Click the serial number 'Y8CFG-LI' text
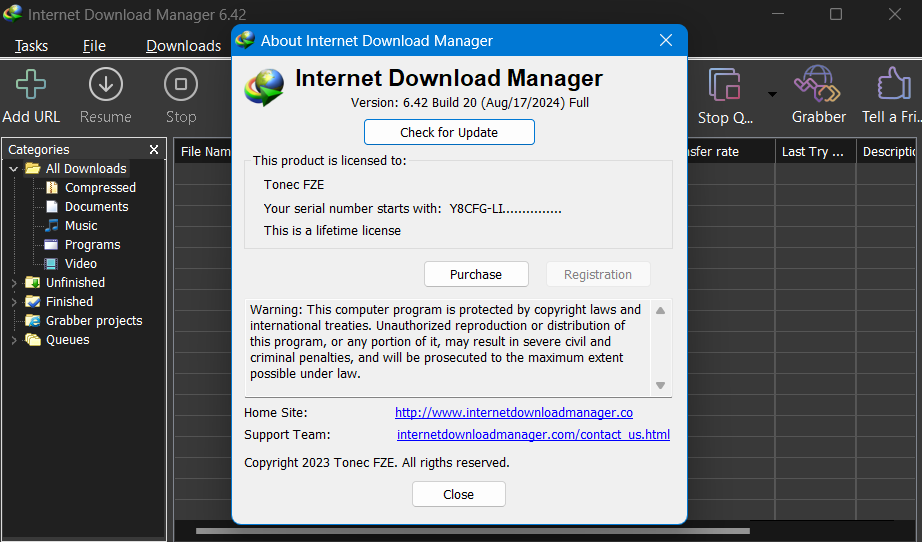The height and width of the screenshot is (542, 922). click(x=505, y=209)
